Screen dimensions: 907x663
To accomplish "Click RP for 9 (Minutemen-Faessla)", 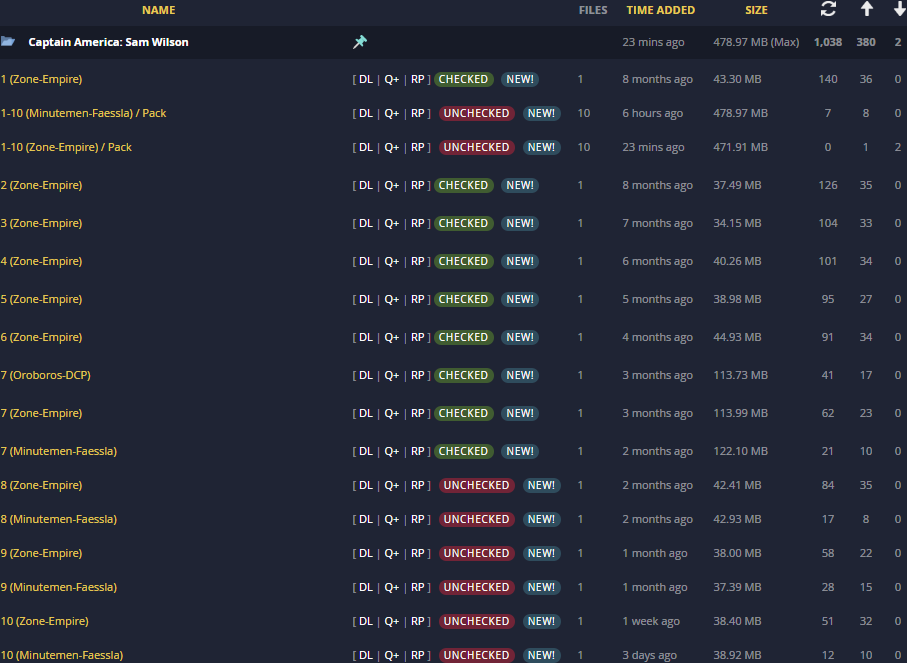I will pos(418,588).
